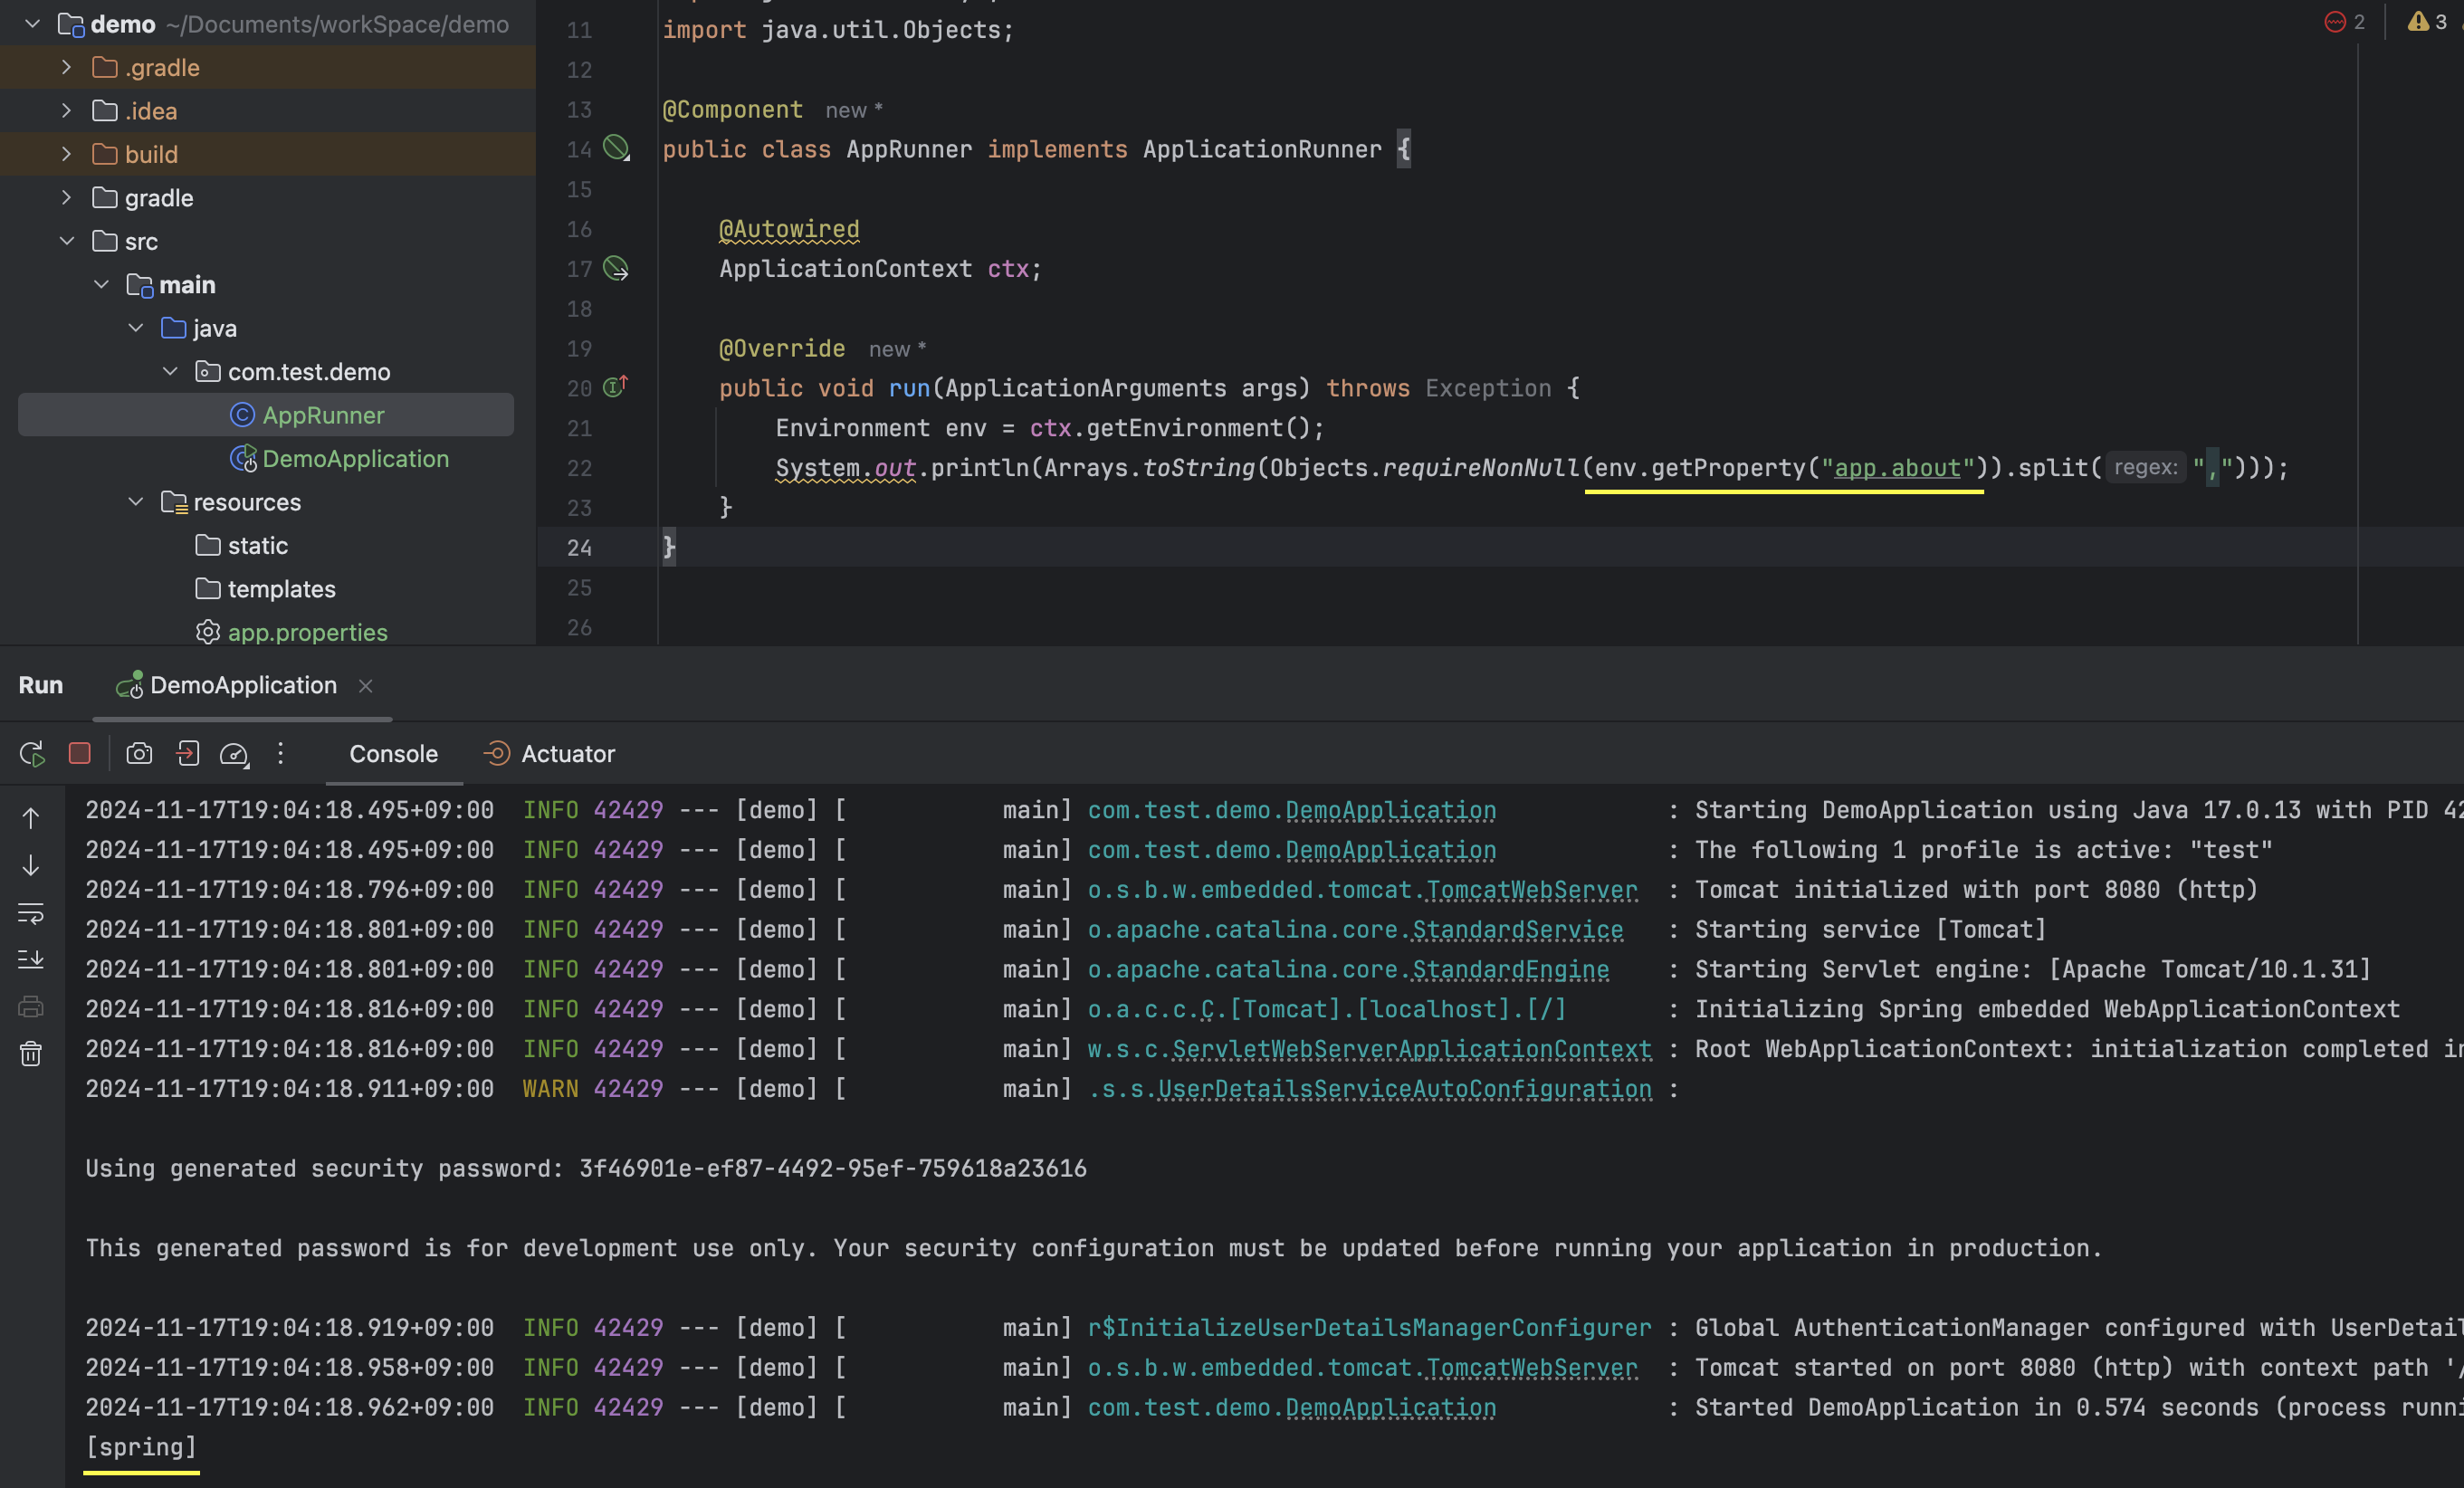Toggle scroll to end of console
This screenshot has height=1488, width=2464.
(31, 960)
